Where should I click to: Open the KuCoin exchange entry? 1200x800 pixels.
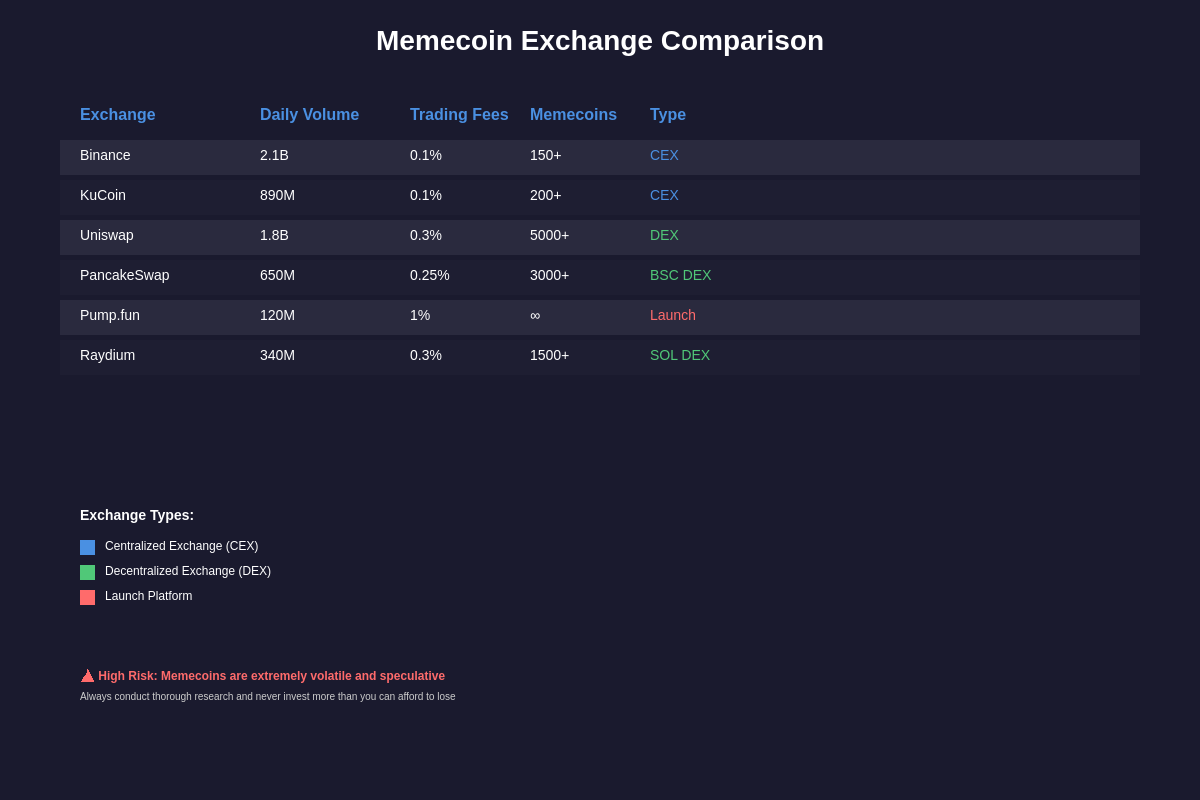(x=103, y=195)
